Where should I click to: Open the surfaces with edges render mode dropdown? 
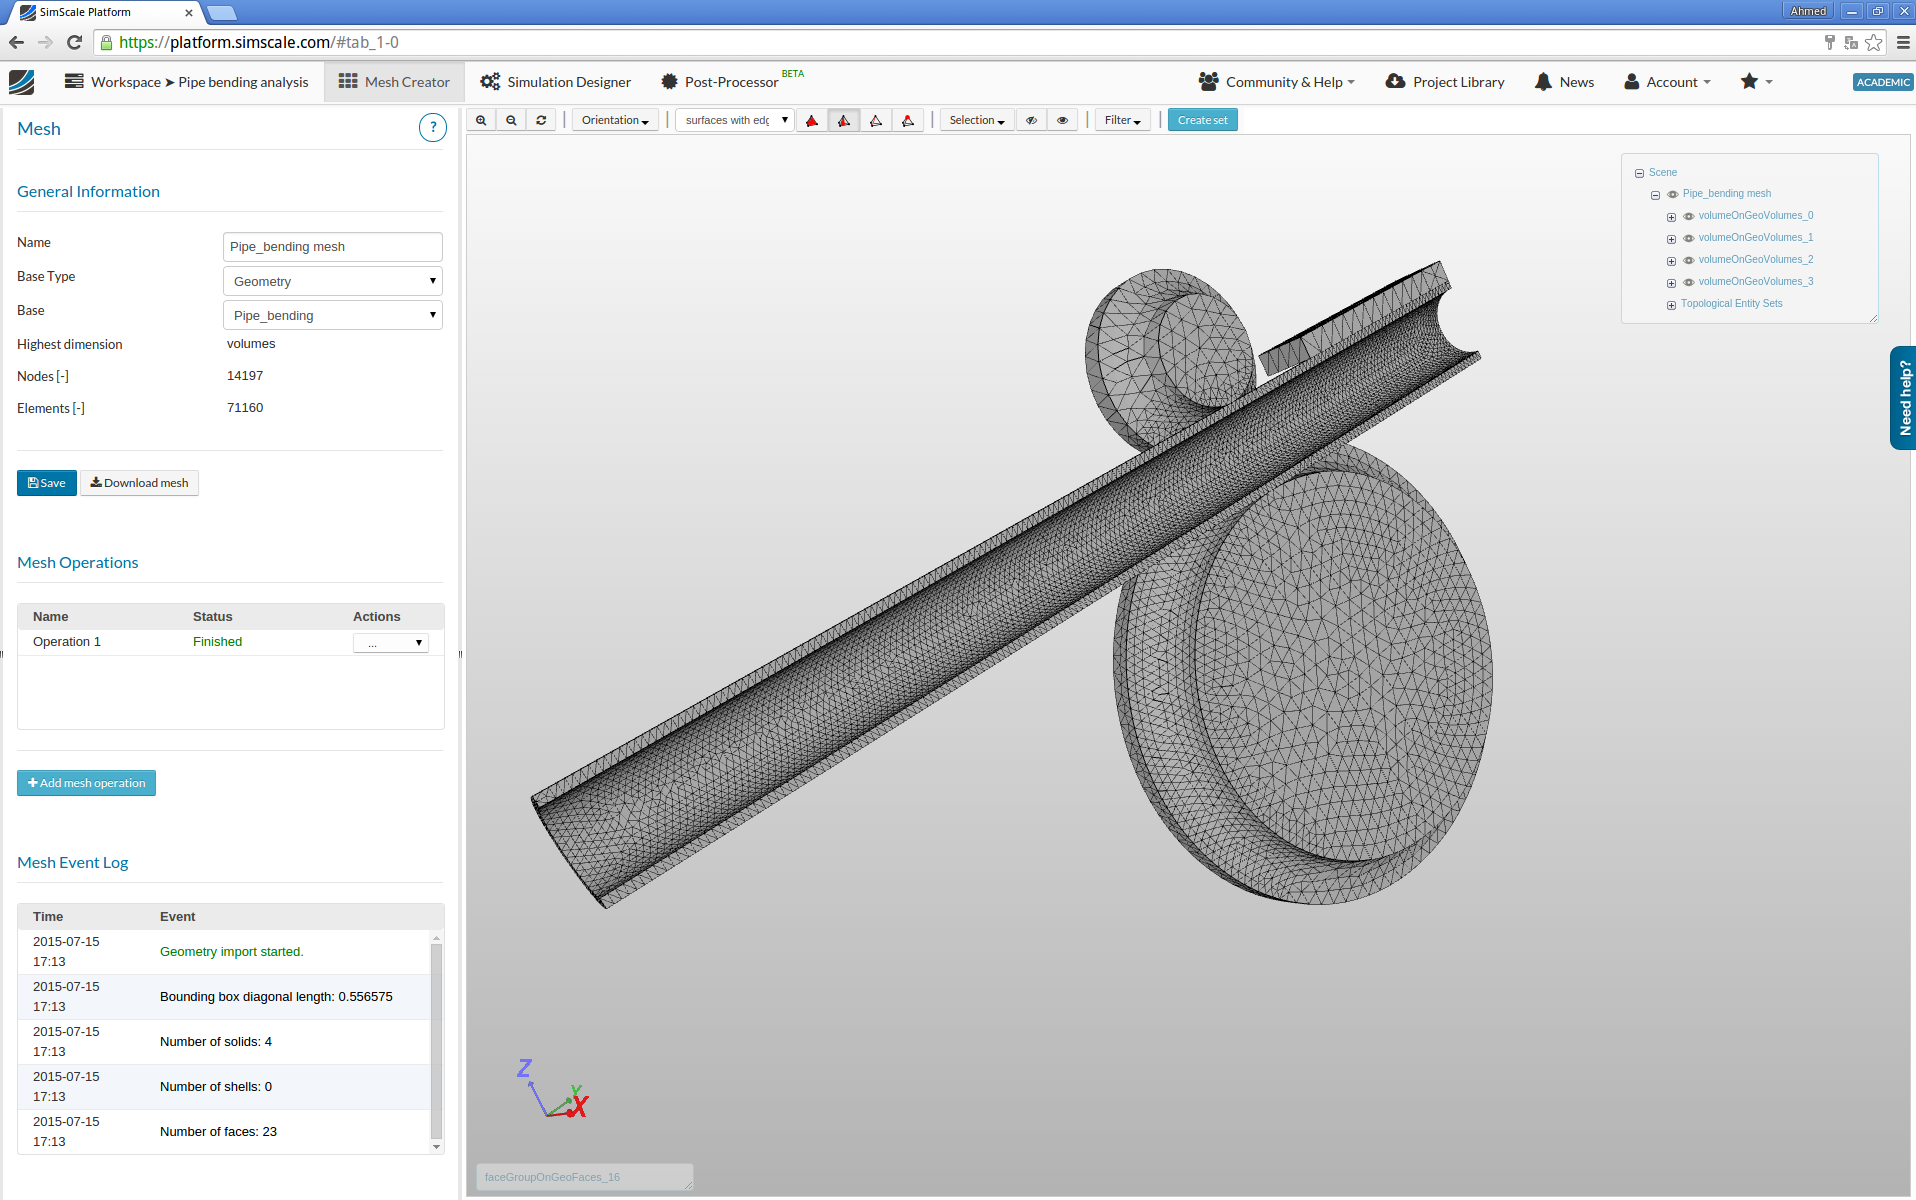735,120
